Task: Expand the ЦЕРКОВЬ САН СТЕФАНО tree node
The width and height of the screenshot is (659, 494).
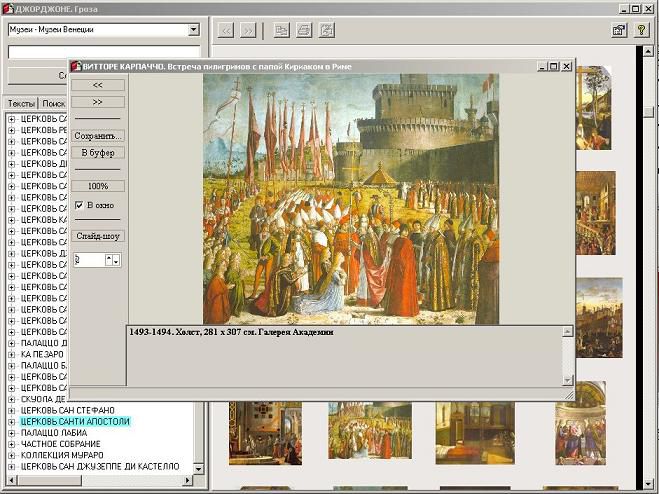Action: click(12, 411)
